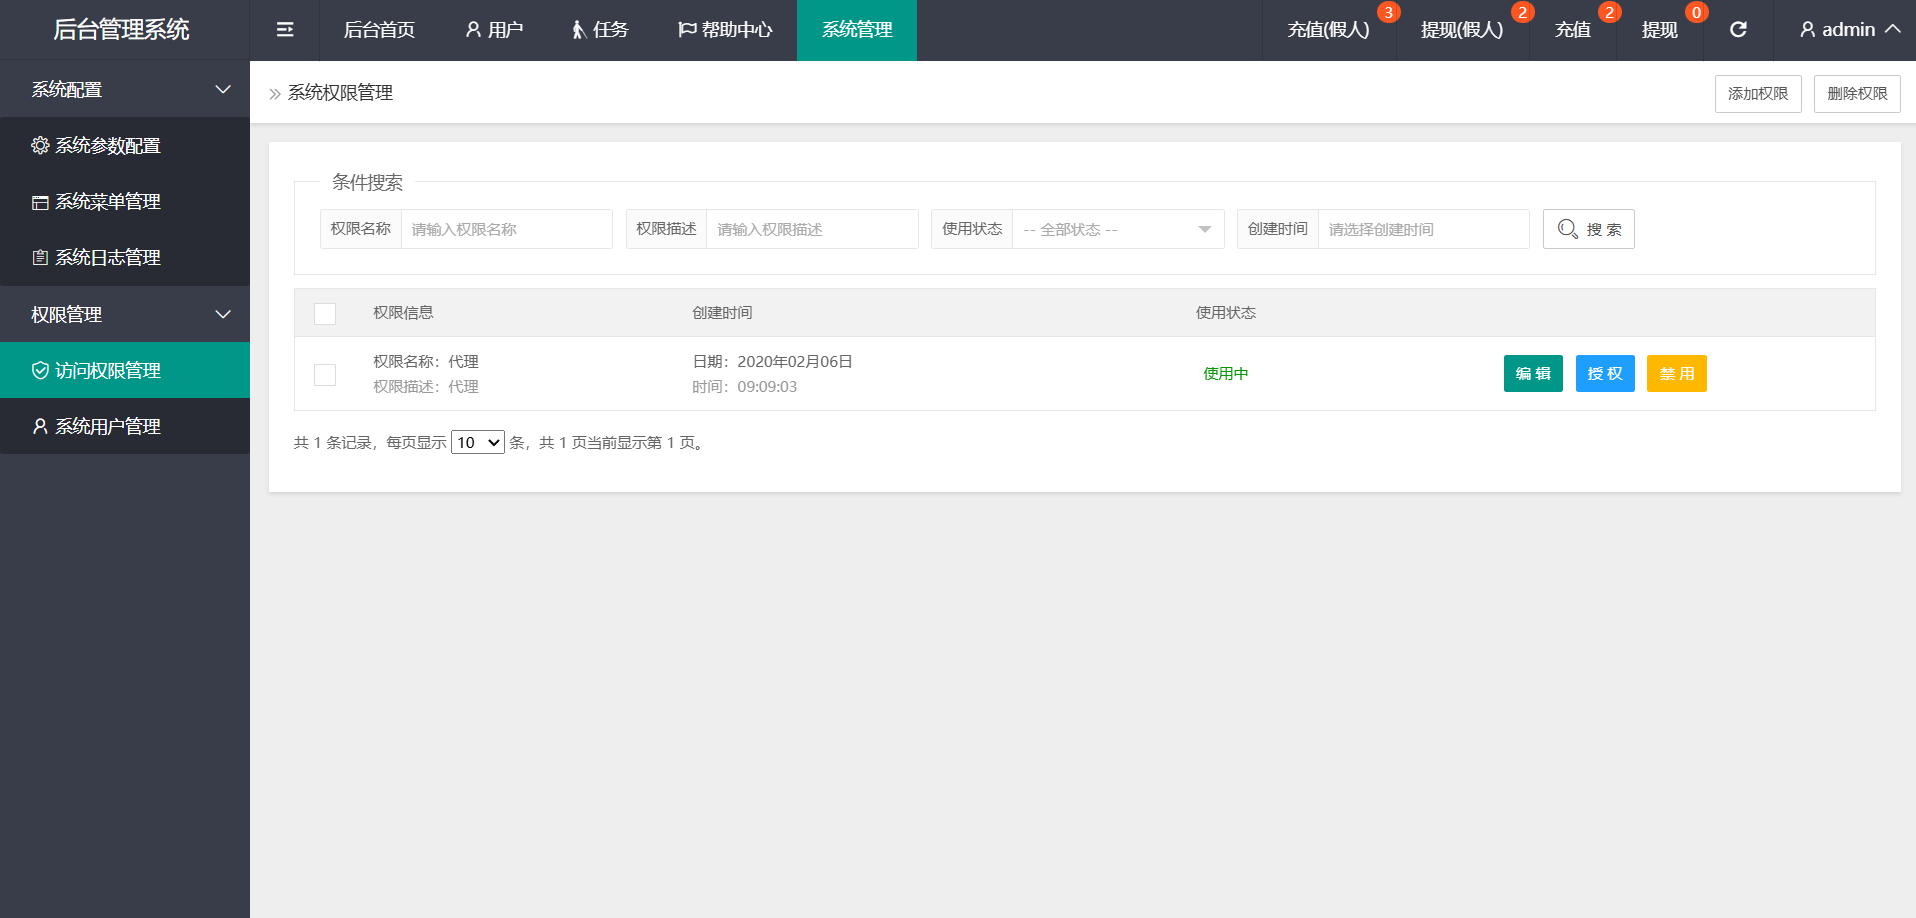Click the orange 禁用 button
The width and height of the screenshot is (1916, 918).
pos(1677,373)
